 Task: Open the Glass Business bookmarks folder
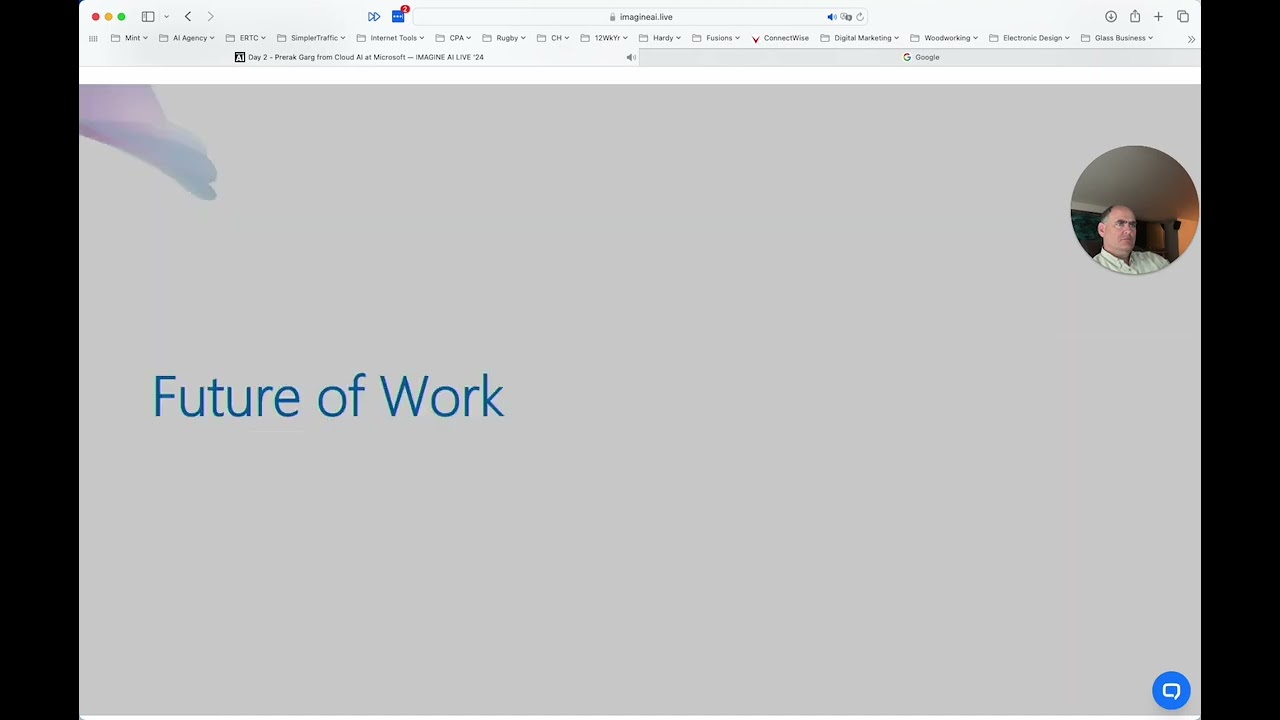pos(1117,38)
